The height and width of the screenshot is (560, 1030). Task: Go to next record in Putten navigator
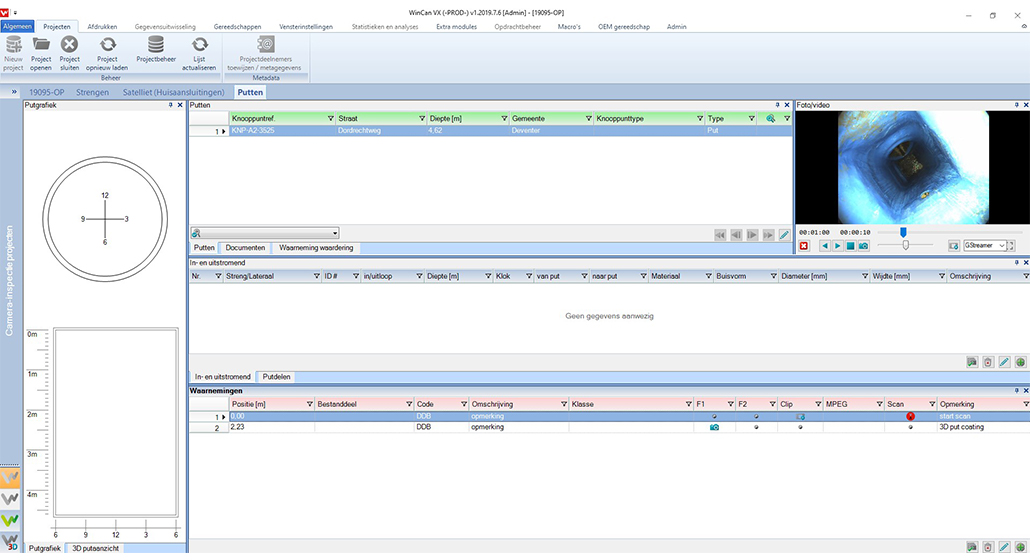752,234
